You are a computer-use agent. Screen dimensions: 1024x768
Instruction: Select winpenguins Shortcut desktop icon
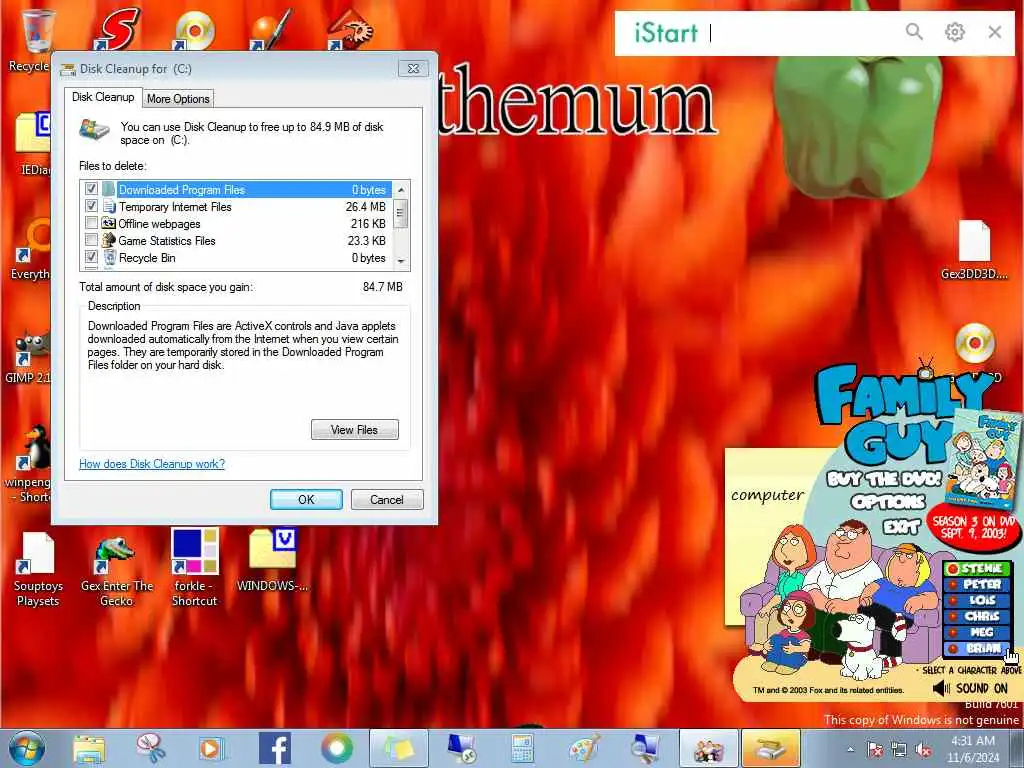pyautogui.click(x=29, y=464)
